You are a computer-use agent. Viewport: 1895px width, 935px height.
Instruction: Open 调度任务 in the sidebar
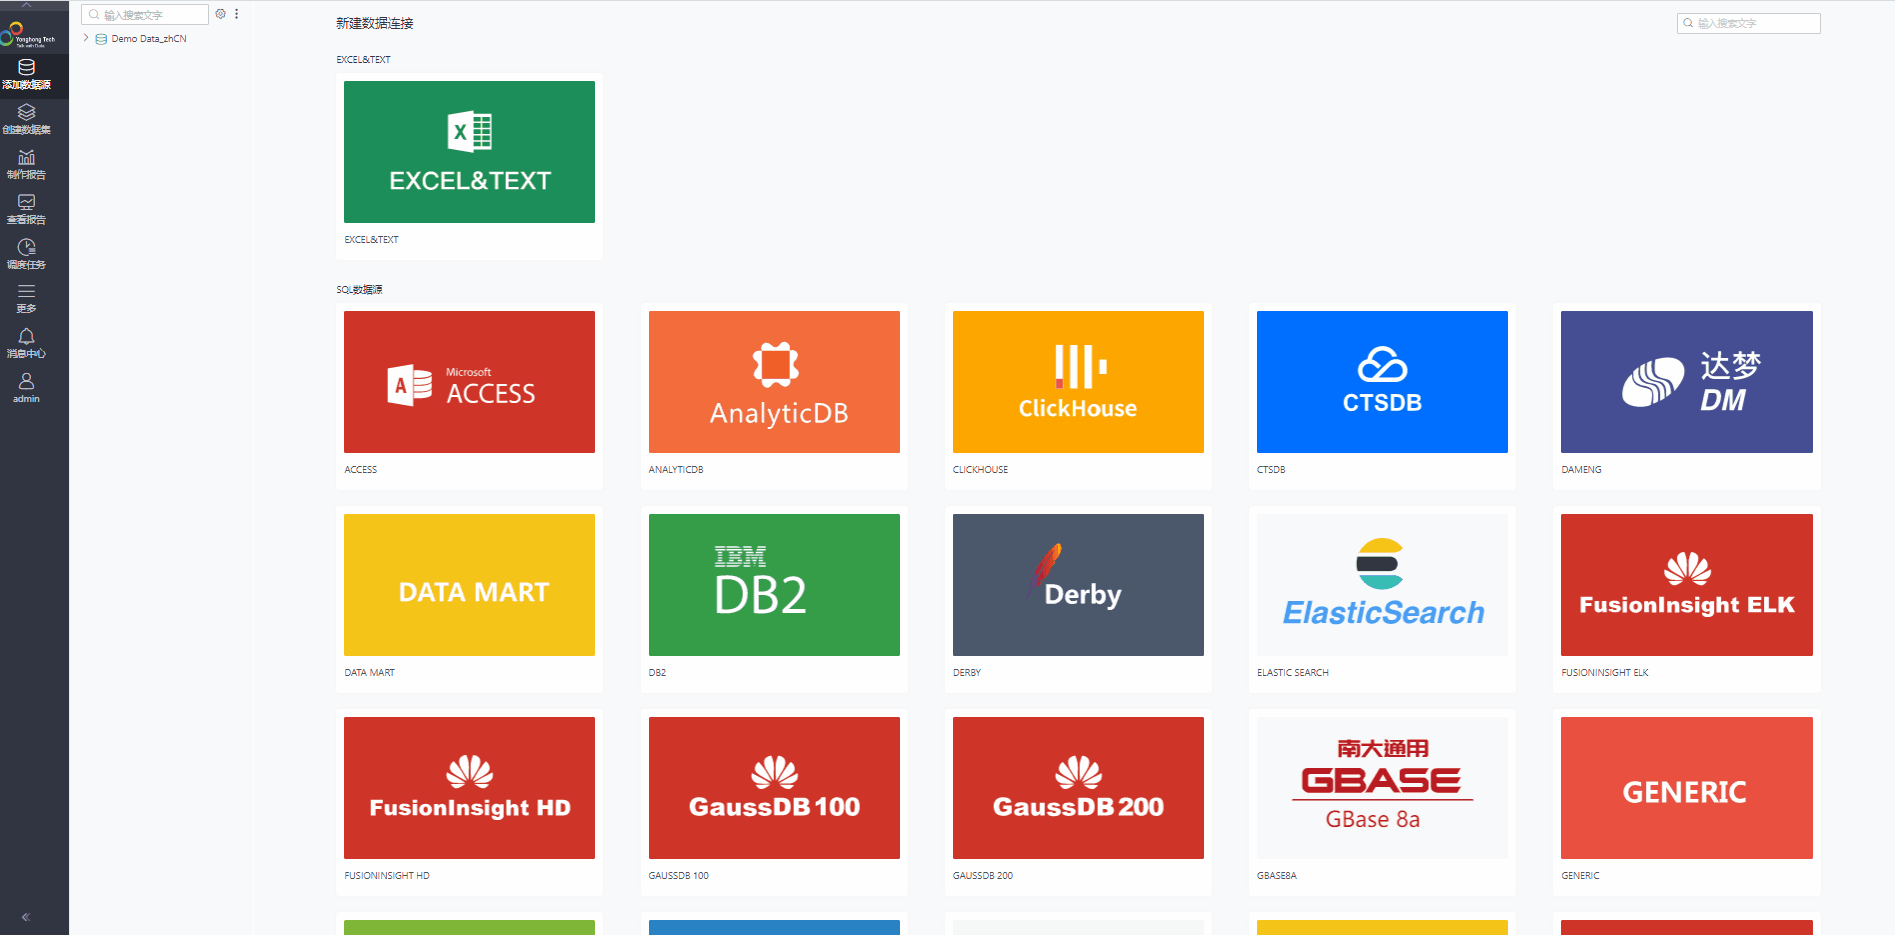click(27, 255)
